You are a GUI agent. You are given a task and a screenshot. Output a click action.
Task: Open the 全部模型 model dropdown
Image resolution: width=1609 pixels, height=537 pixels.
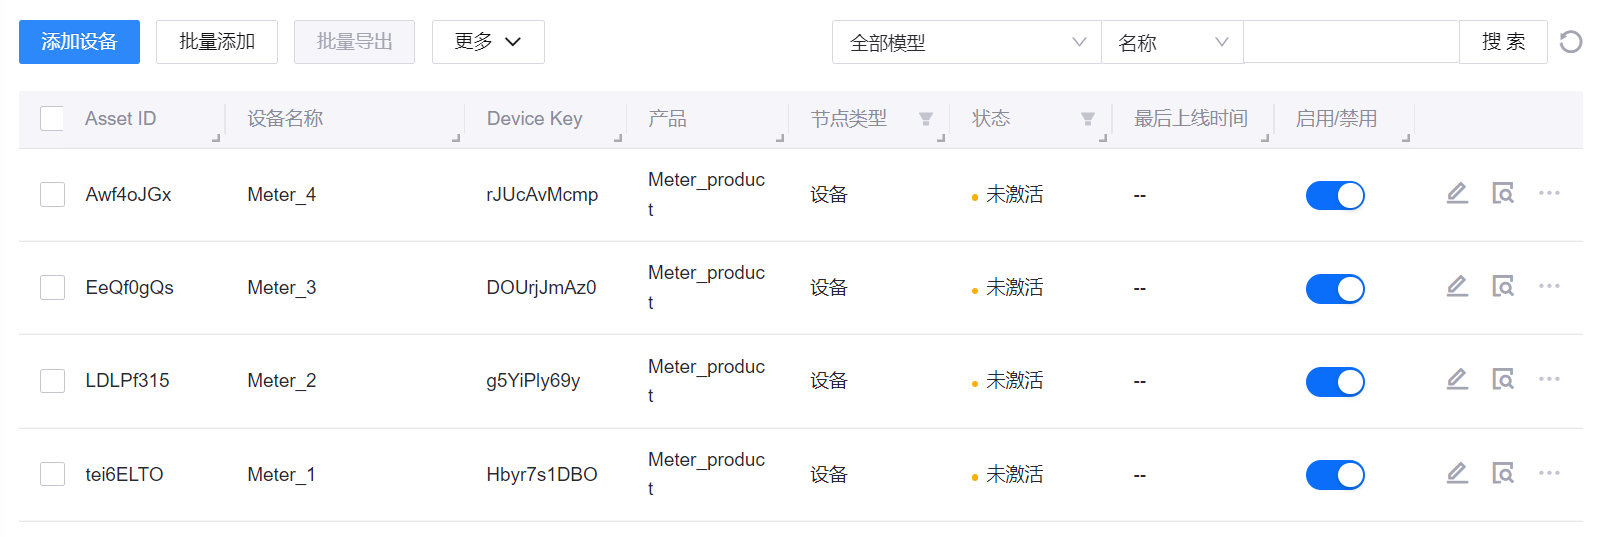[966, 42]
